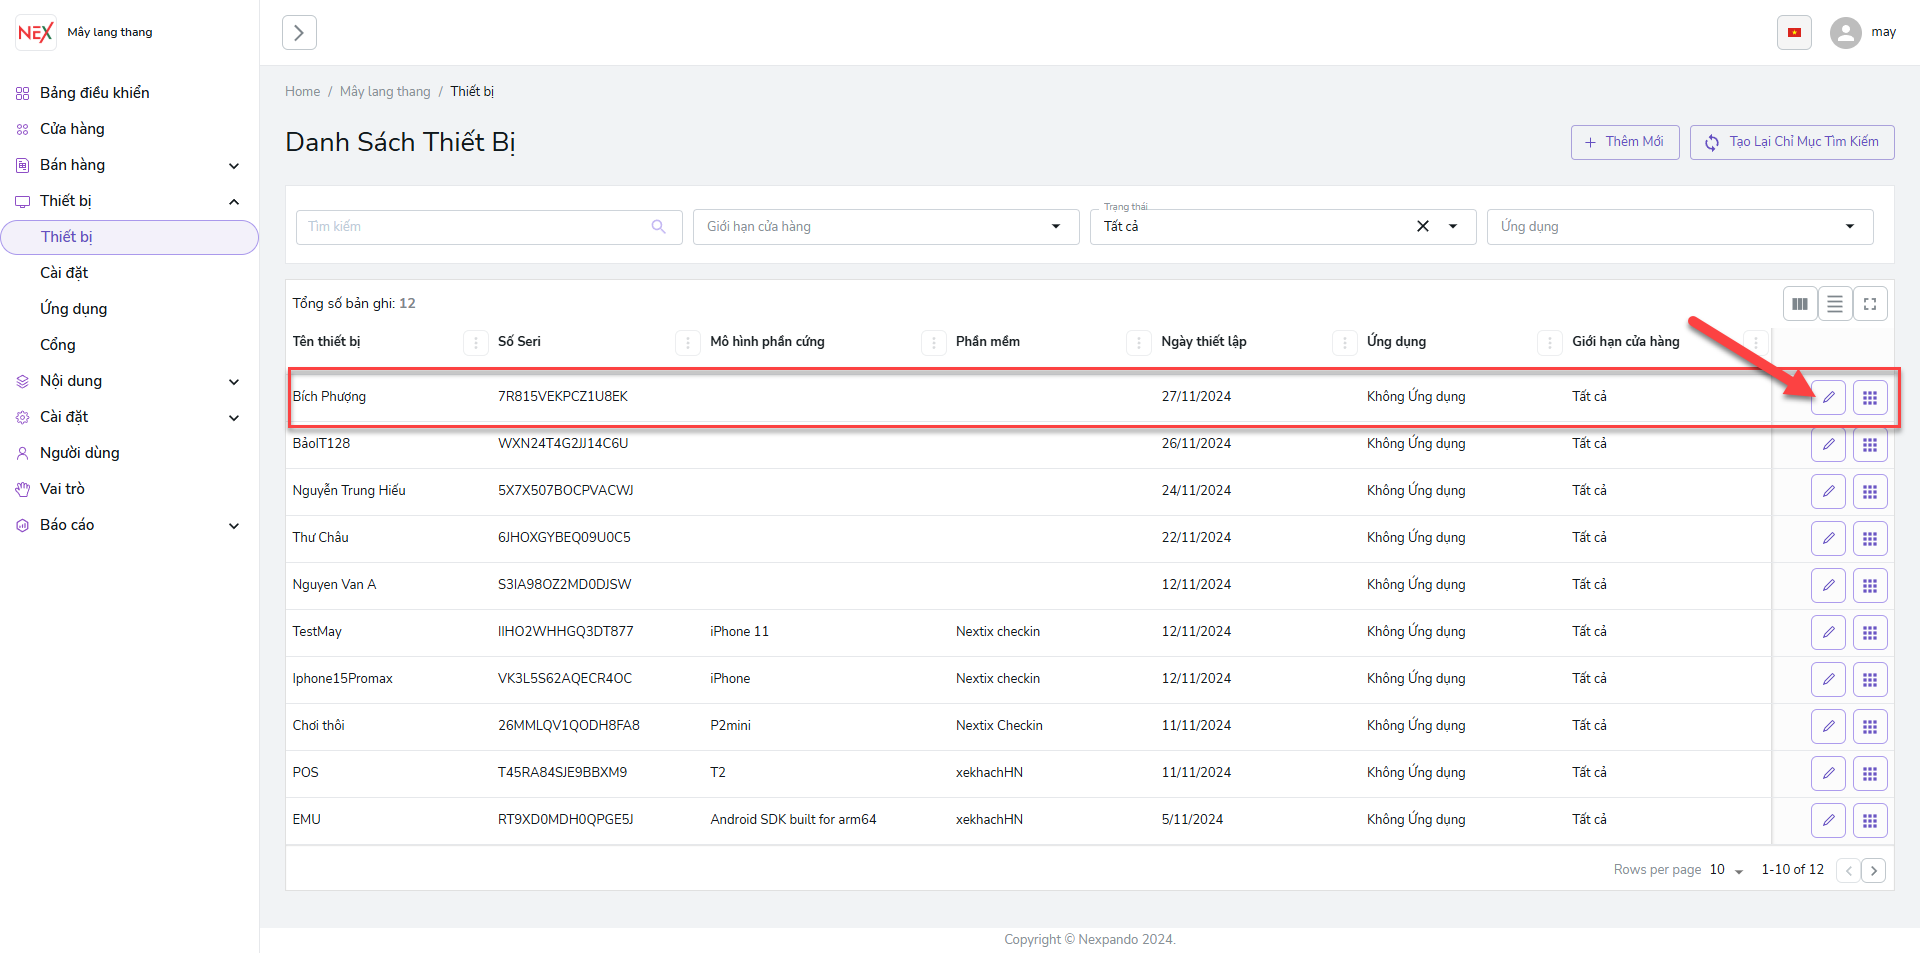Click the Vietnam flag language icon
Image resolution: width=1920 pixels, height=953 pixels.
(x=1794, y=33)
